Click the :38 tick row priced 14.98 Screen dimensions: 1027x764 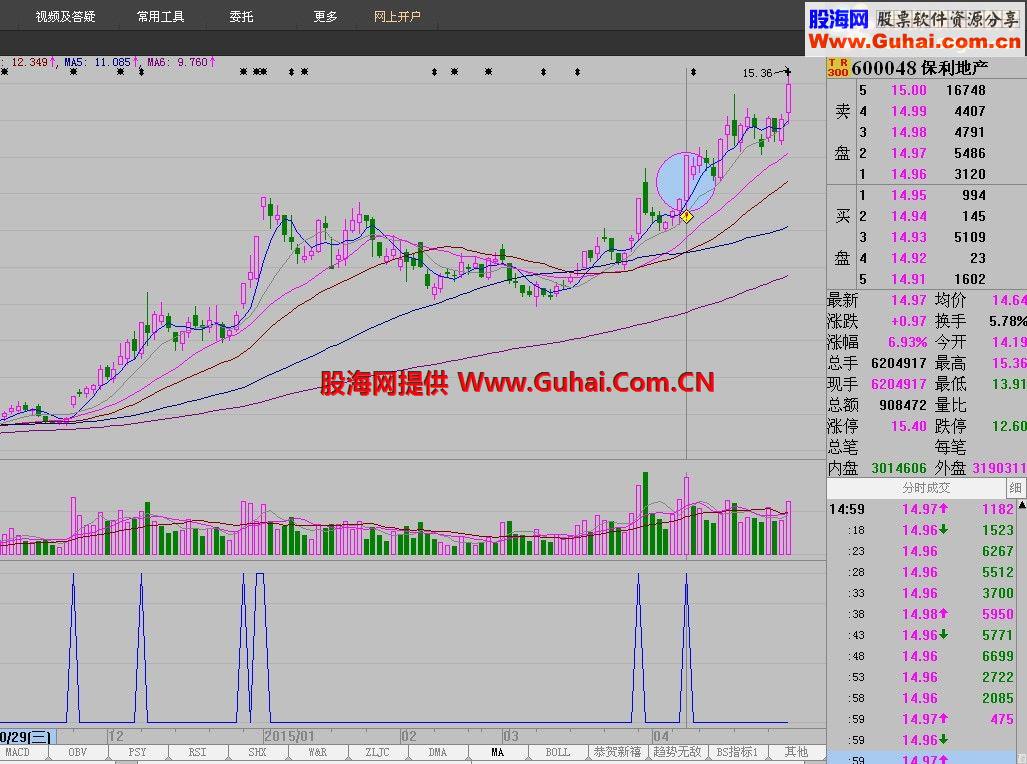(x=922, y=614)
